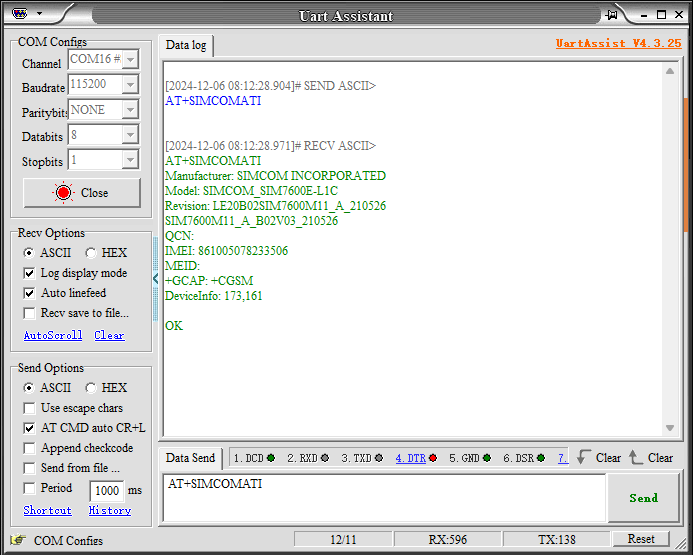Expand the Paritybits dropdown

coord(130,110)
